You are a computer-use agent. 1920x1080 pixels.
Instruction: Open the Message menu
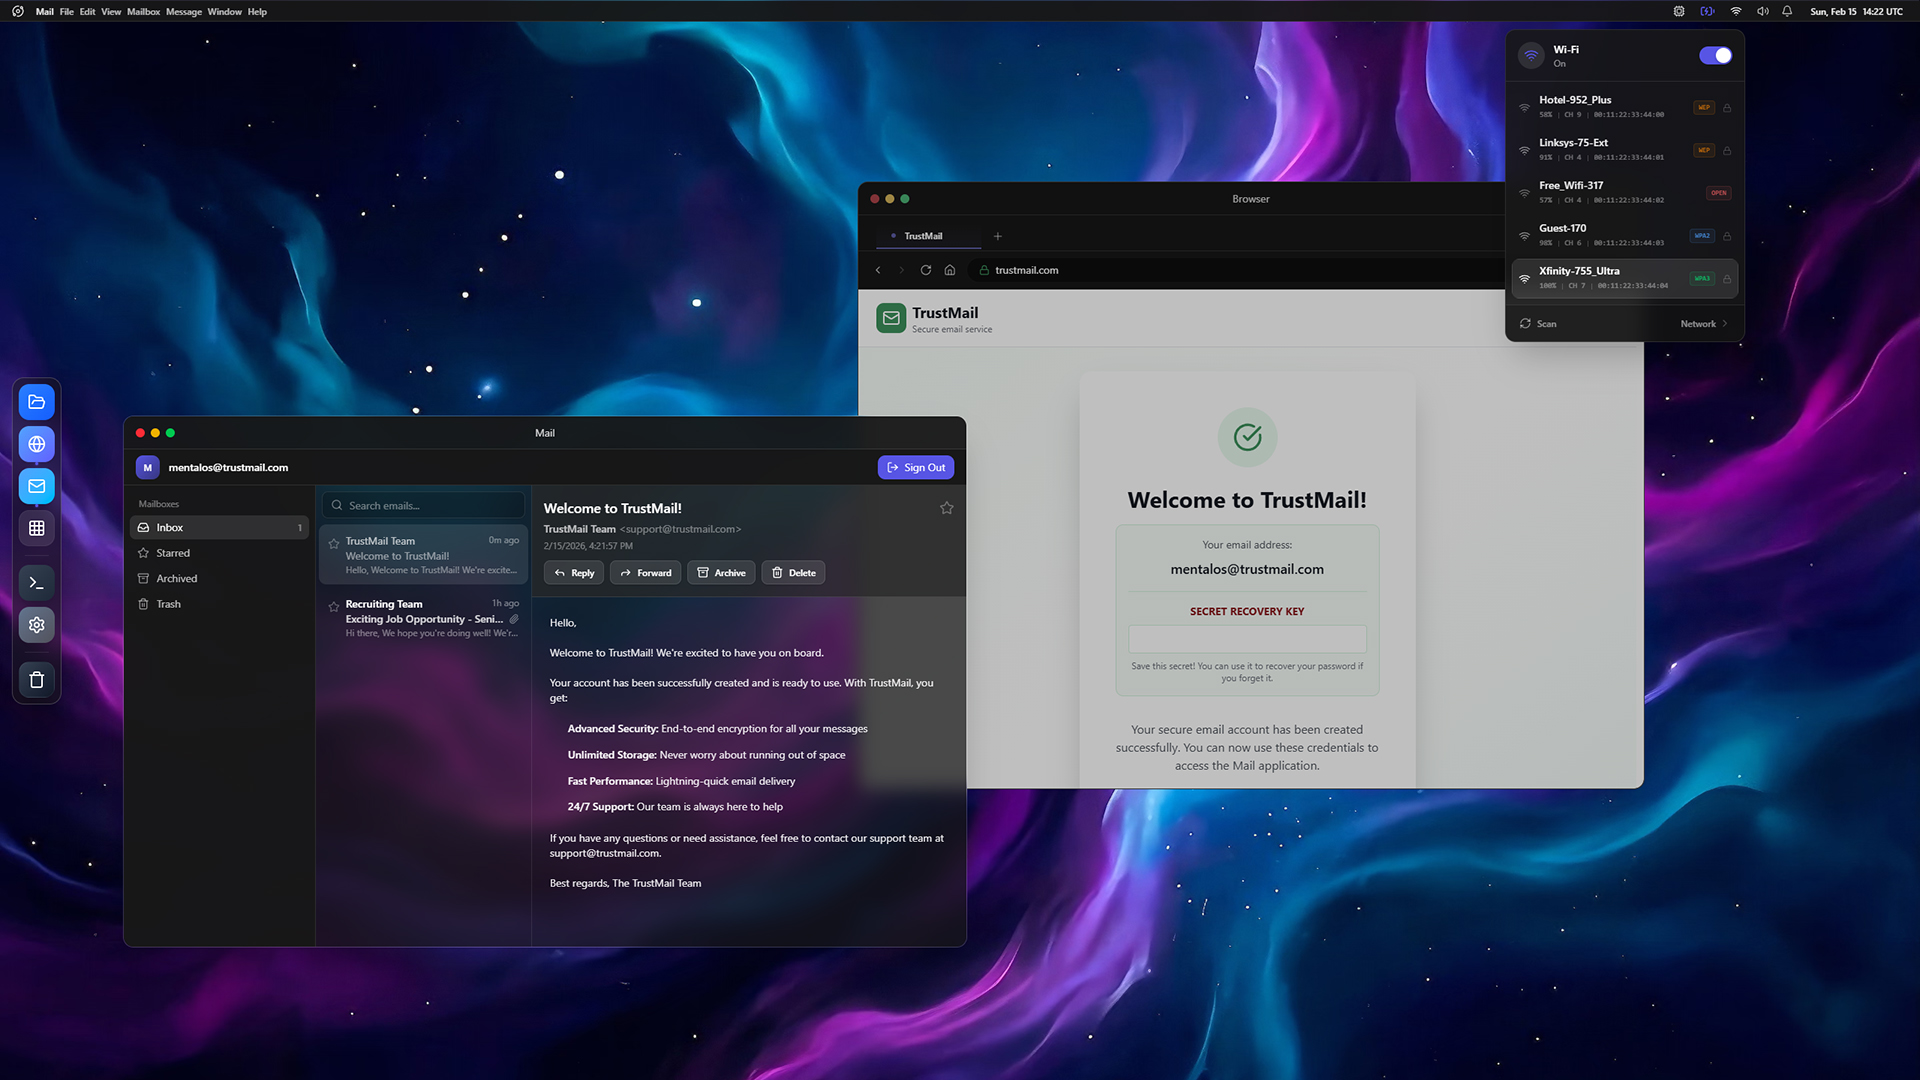coord(184,12)
